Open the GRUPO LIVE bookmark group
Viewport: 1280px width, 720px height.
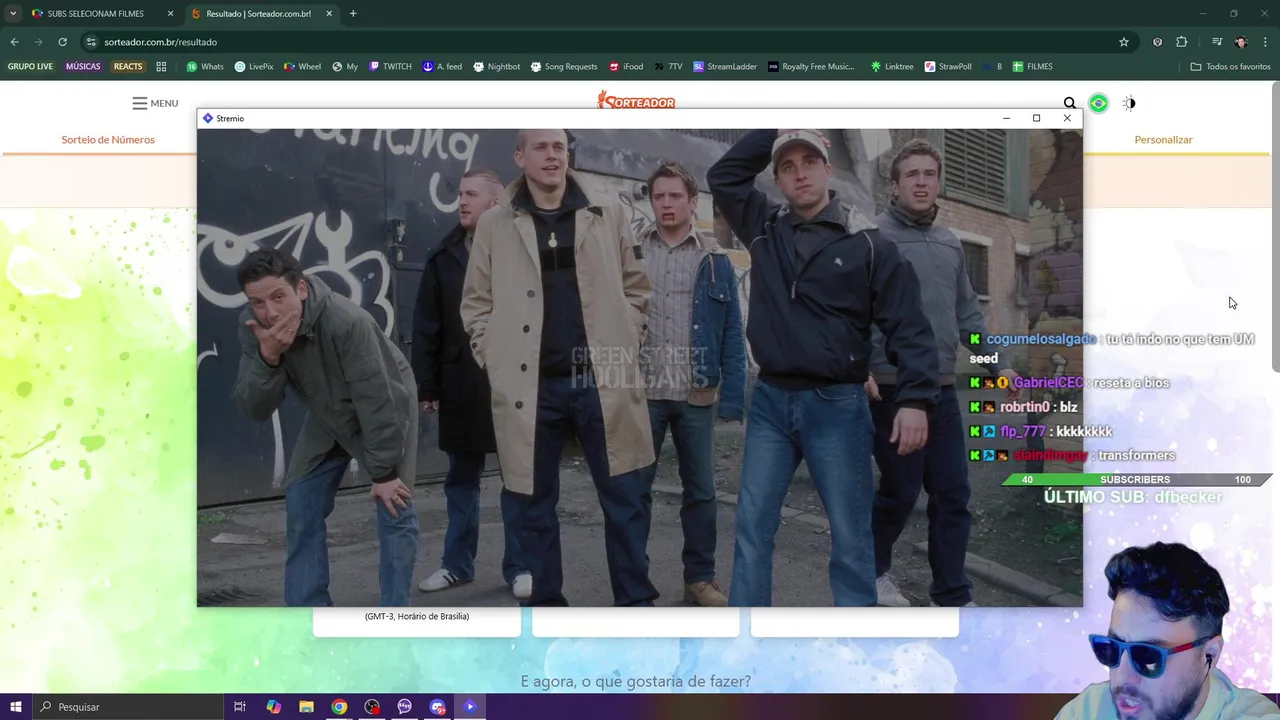tap(31, 67)
